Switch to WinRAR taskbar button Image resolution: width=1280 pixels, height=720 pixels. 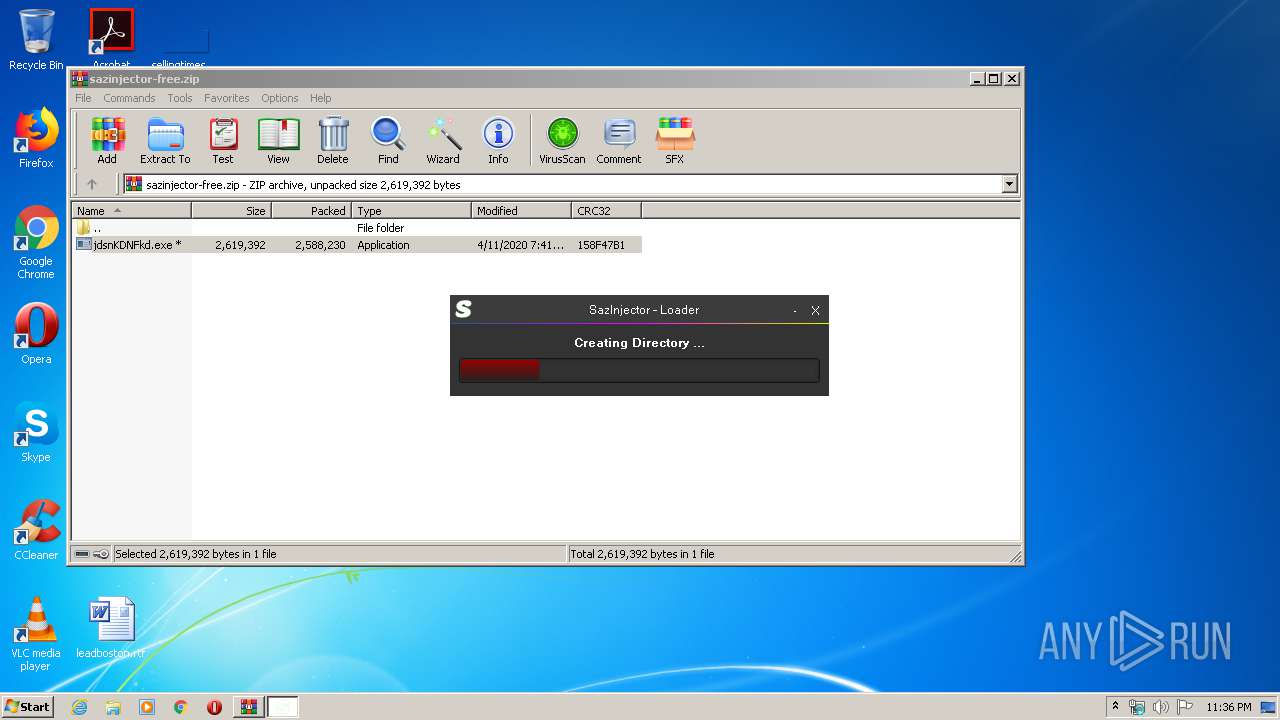tap(248, 707)
